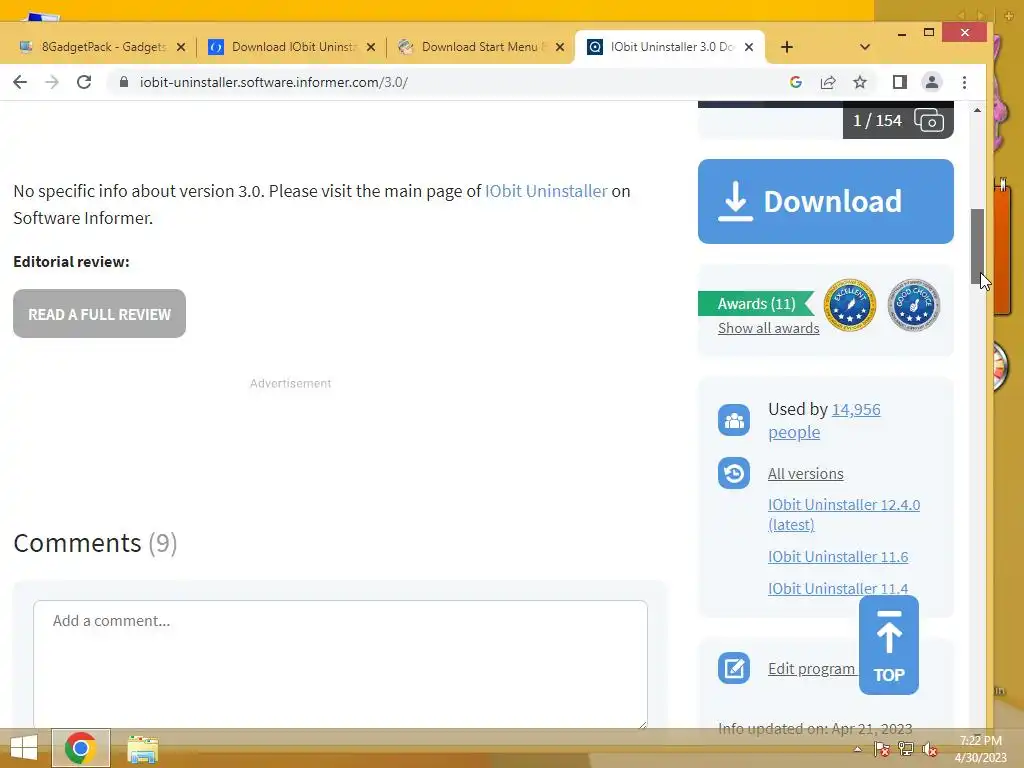1024x768 pixels.
Task: Click the Awards (11) ribbon
Action: [x=756, y=304]
